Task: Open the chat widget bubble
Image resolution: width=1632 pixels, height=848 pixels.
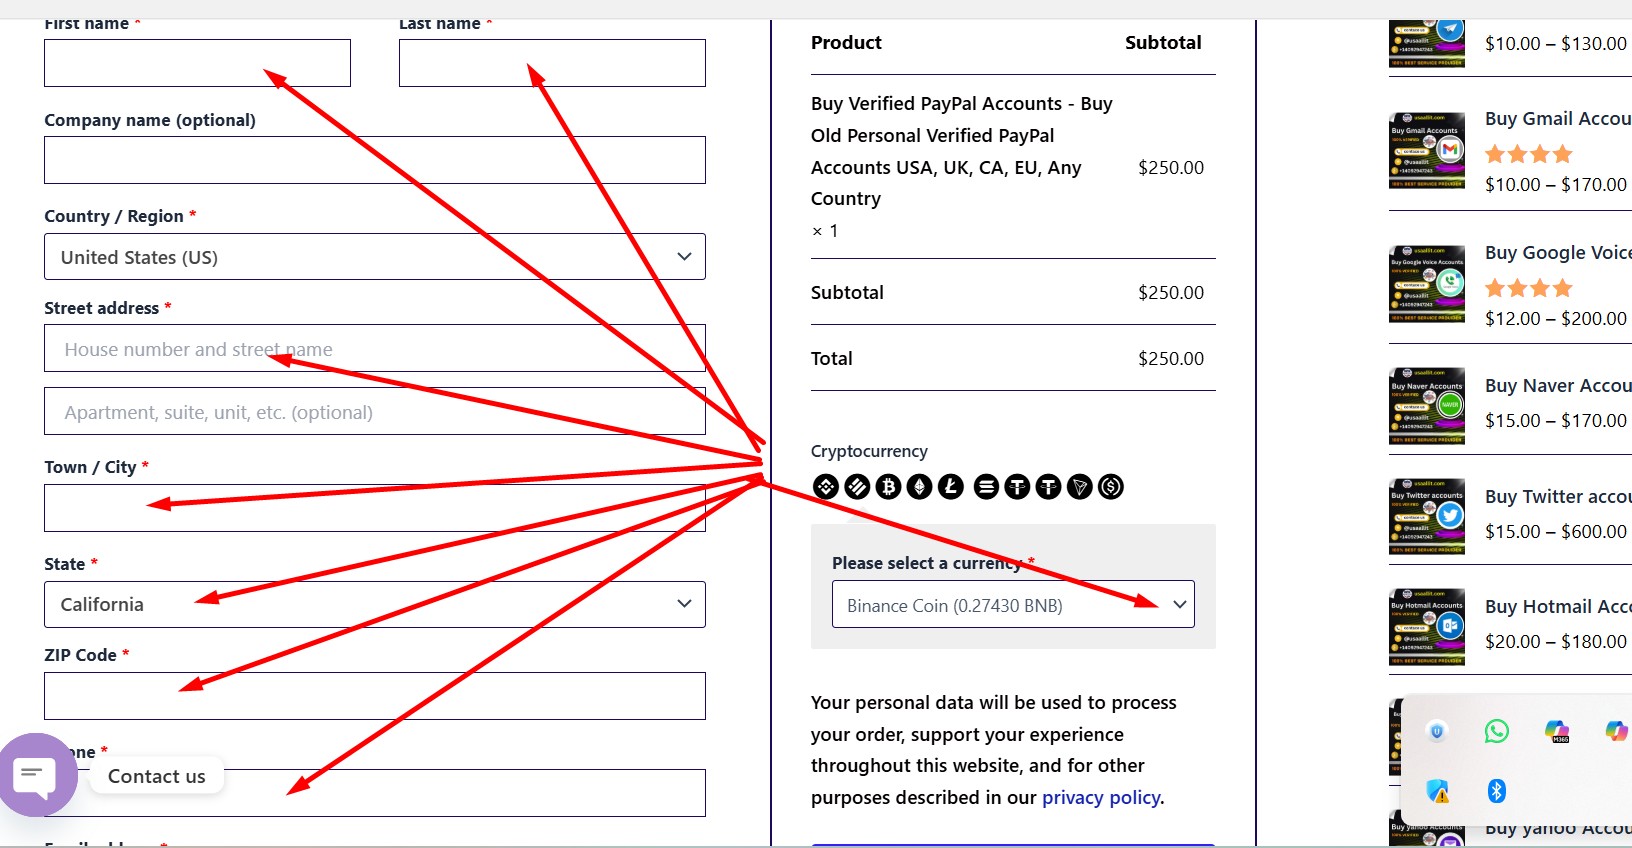Action: (x=39, y=774)
